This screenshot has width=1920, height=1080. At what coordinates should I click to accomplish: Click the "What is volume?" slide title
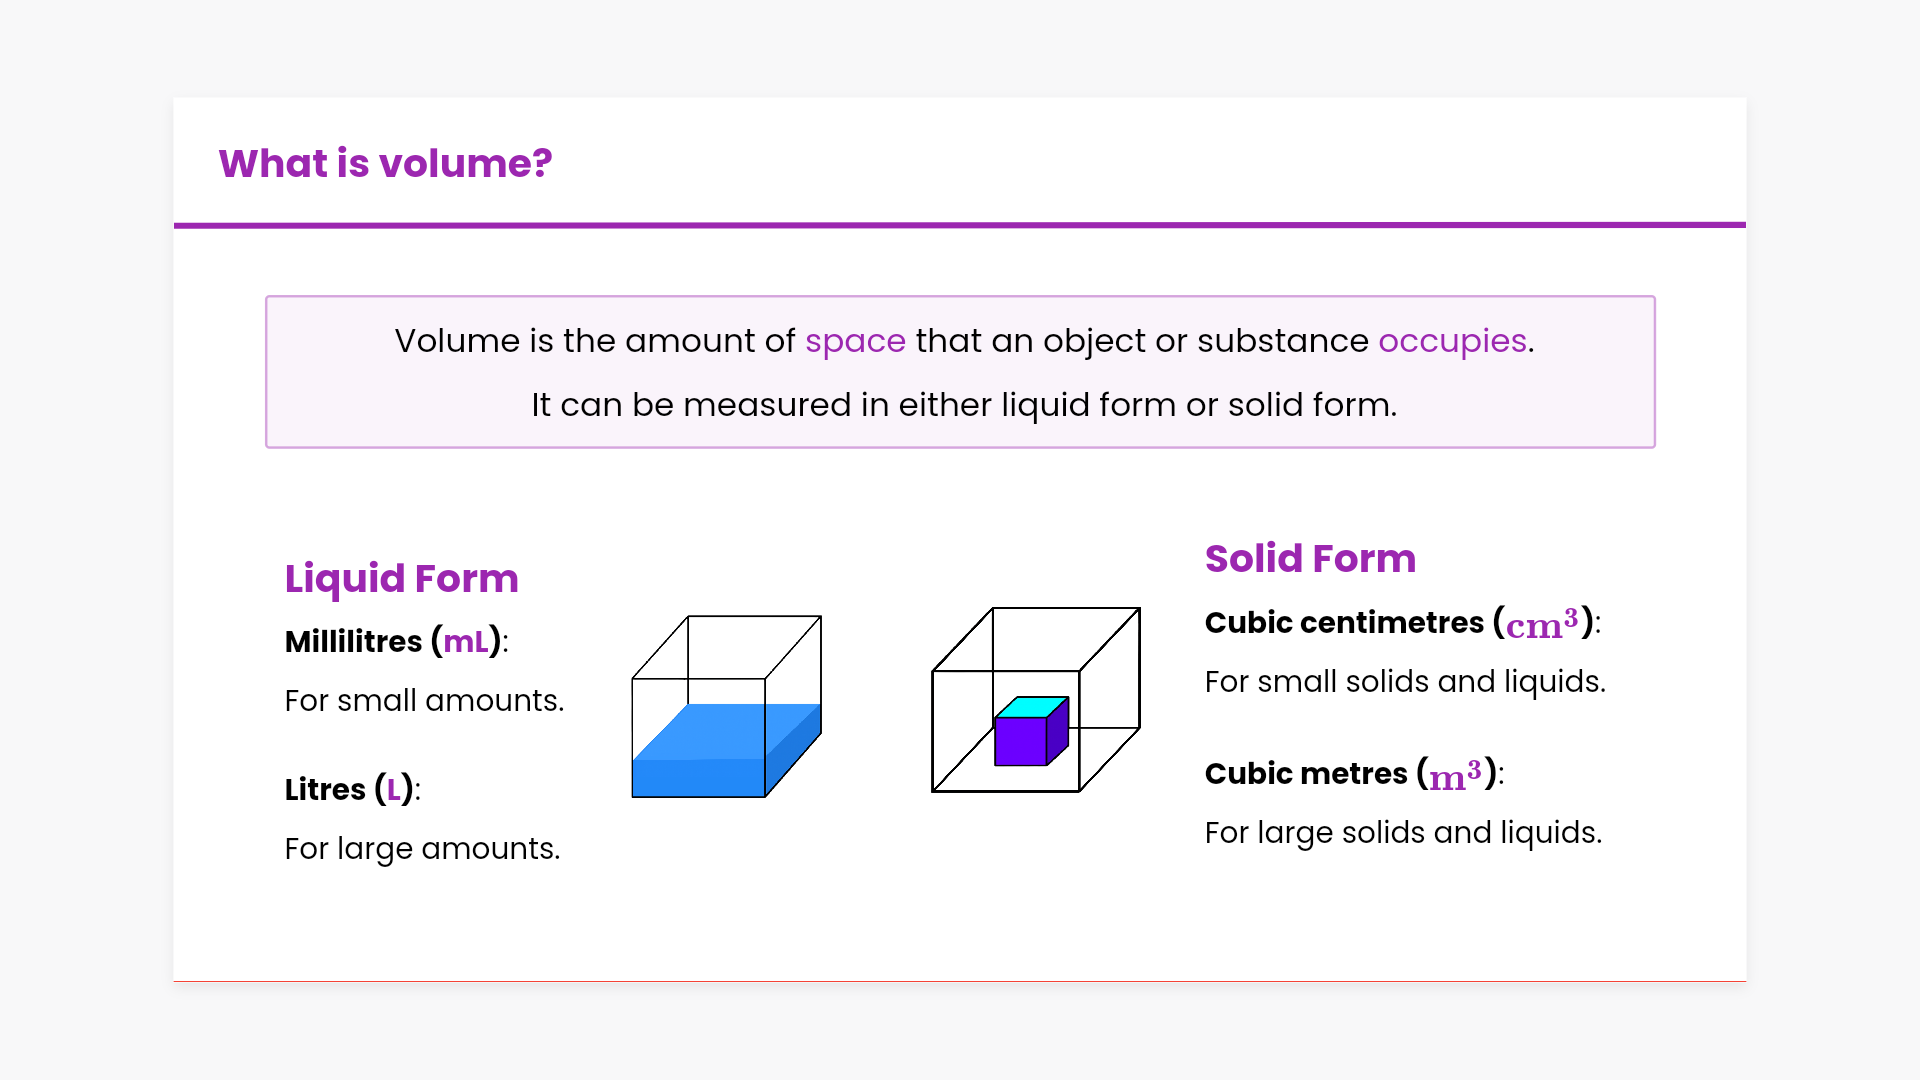[x=385, y=163]
